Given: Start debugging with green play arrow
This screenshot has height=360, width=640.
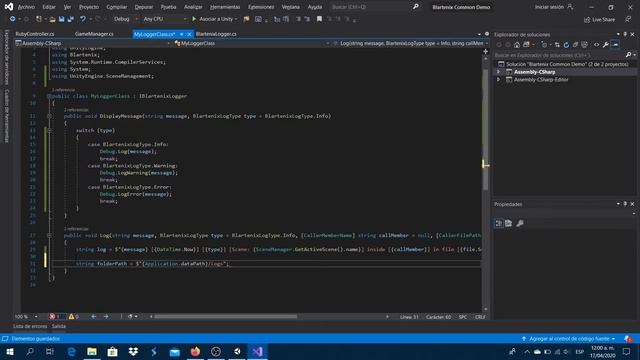Looking at the screenshot, I should pos(194,19).
